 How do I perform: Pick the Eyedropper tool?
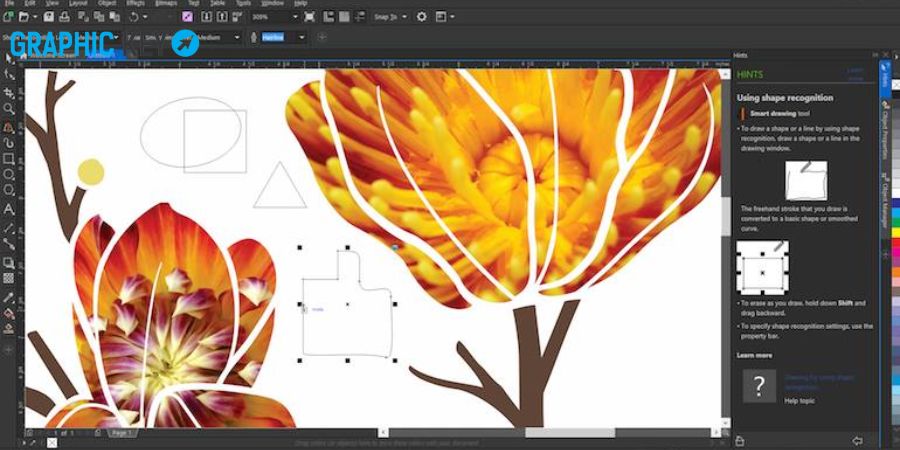(9, 297)
